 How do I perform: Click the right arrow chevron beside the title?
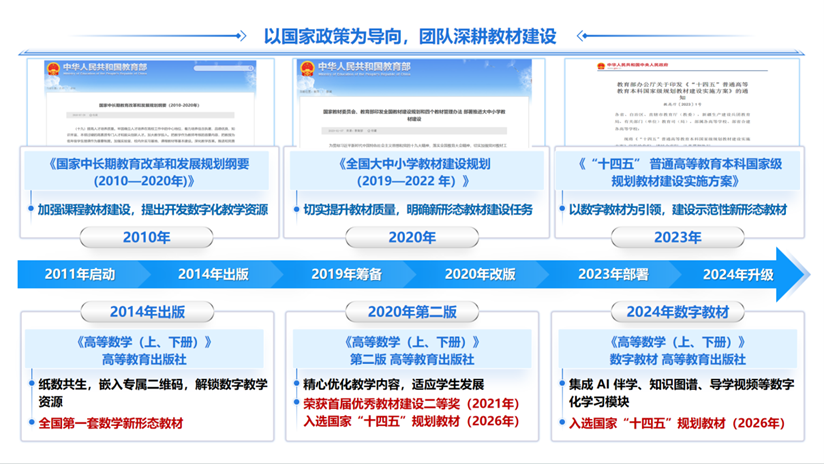click(x=241, y=36)
